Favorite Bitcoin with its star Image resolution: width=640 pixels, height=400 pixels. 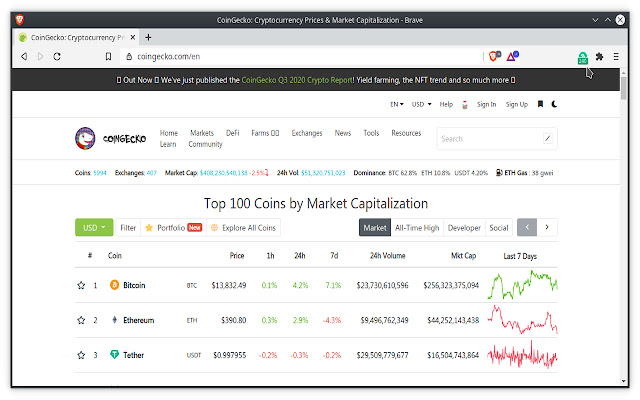[81, 285]
